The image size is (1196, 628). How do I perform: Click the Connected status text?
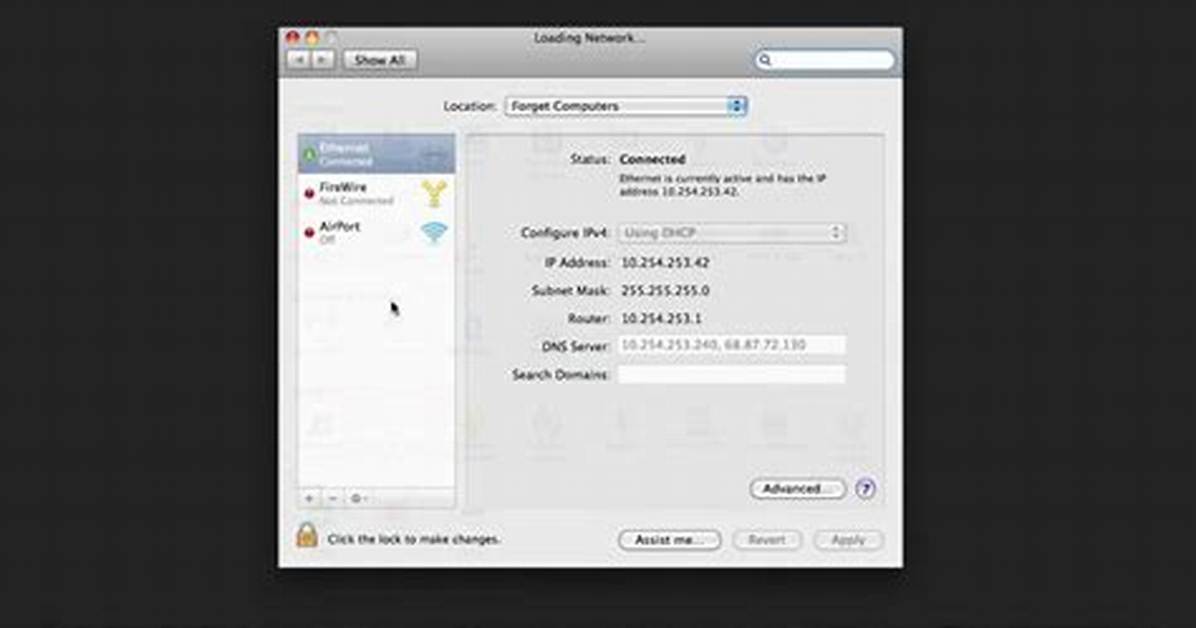(x=652, y=159)
